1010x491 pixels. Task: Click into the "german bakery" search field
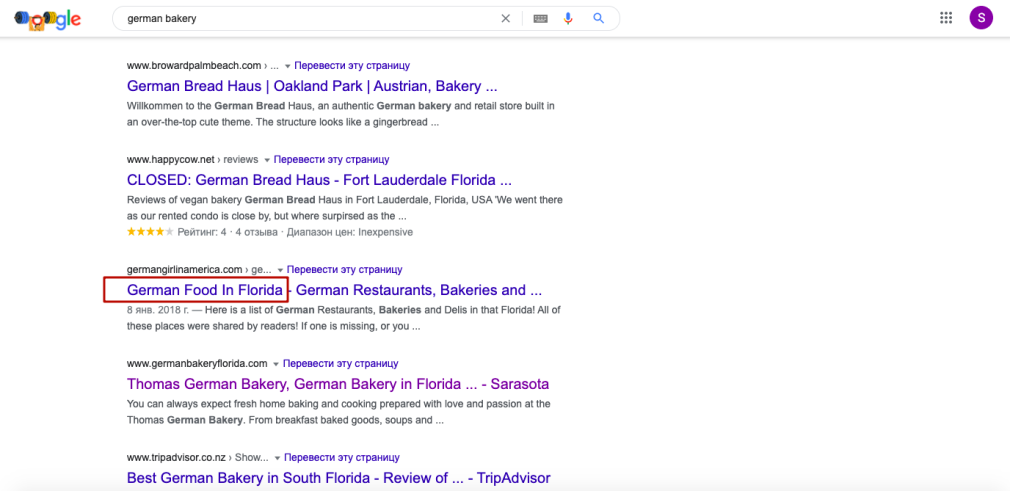tap(300, 18)
